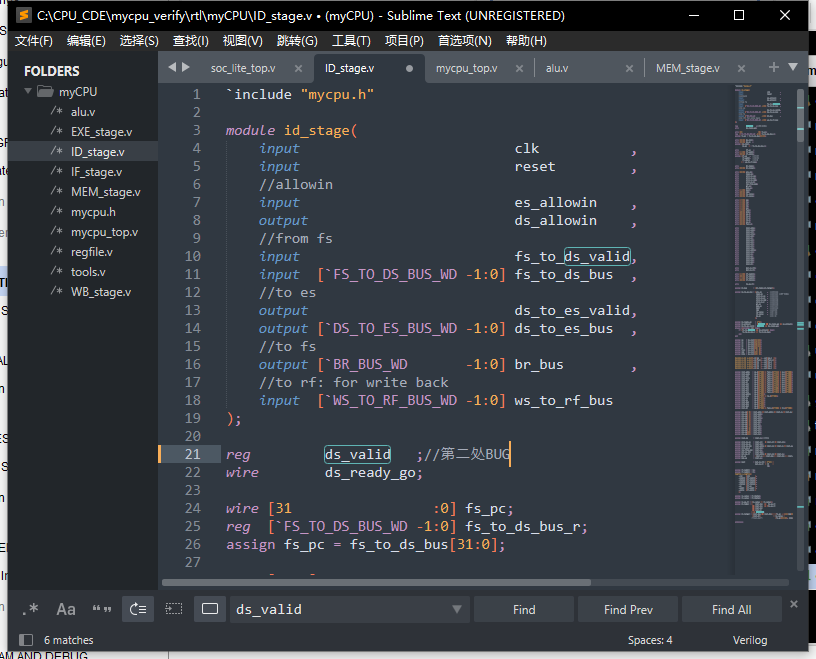Open the 选择(S) menu

(x=139, y=41)
